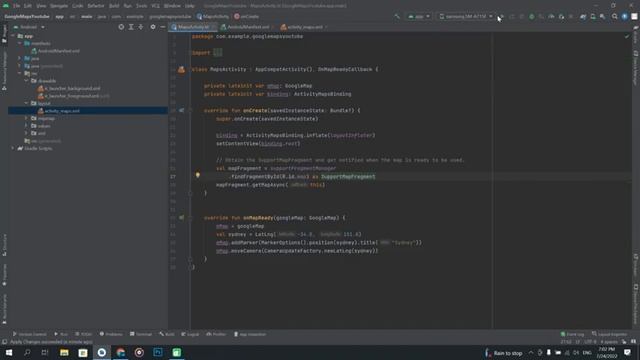The image size is (640, 360).
Task: Collapse the res folder
Action: tap(20, 73)
